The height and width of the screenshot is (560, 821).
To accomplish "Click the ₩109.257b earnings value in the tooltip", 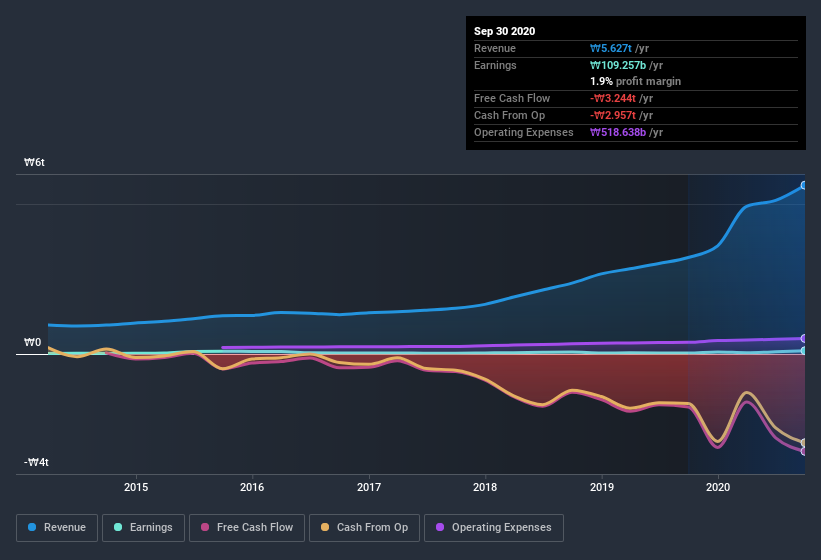I will click(622, 65).
